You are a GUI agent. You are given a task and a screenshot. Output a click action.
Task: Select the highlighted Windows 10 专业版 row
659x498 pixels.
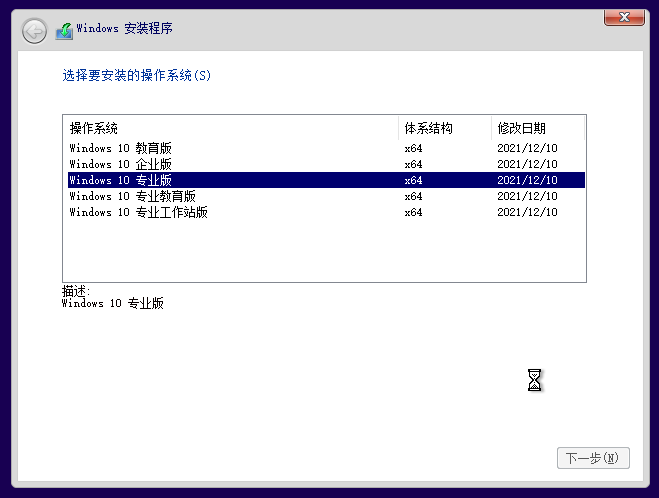click(x=326, y=180)
